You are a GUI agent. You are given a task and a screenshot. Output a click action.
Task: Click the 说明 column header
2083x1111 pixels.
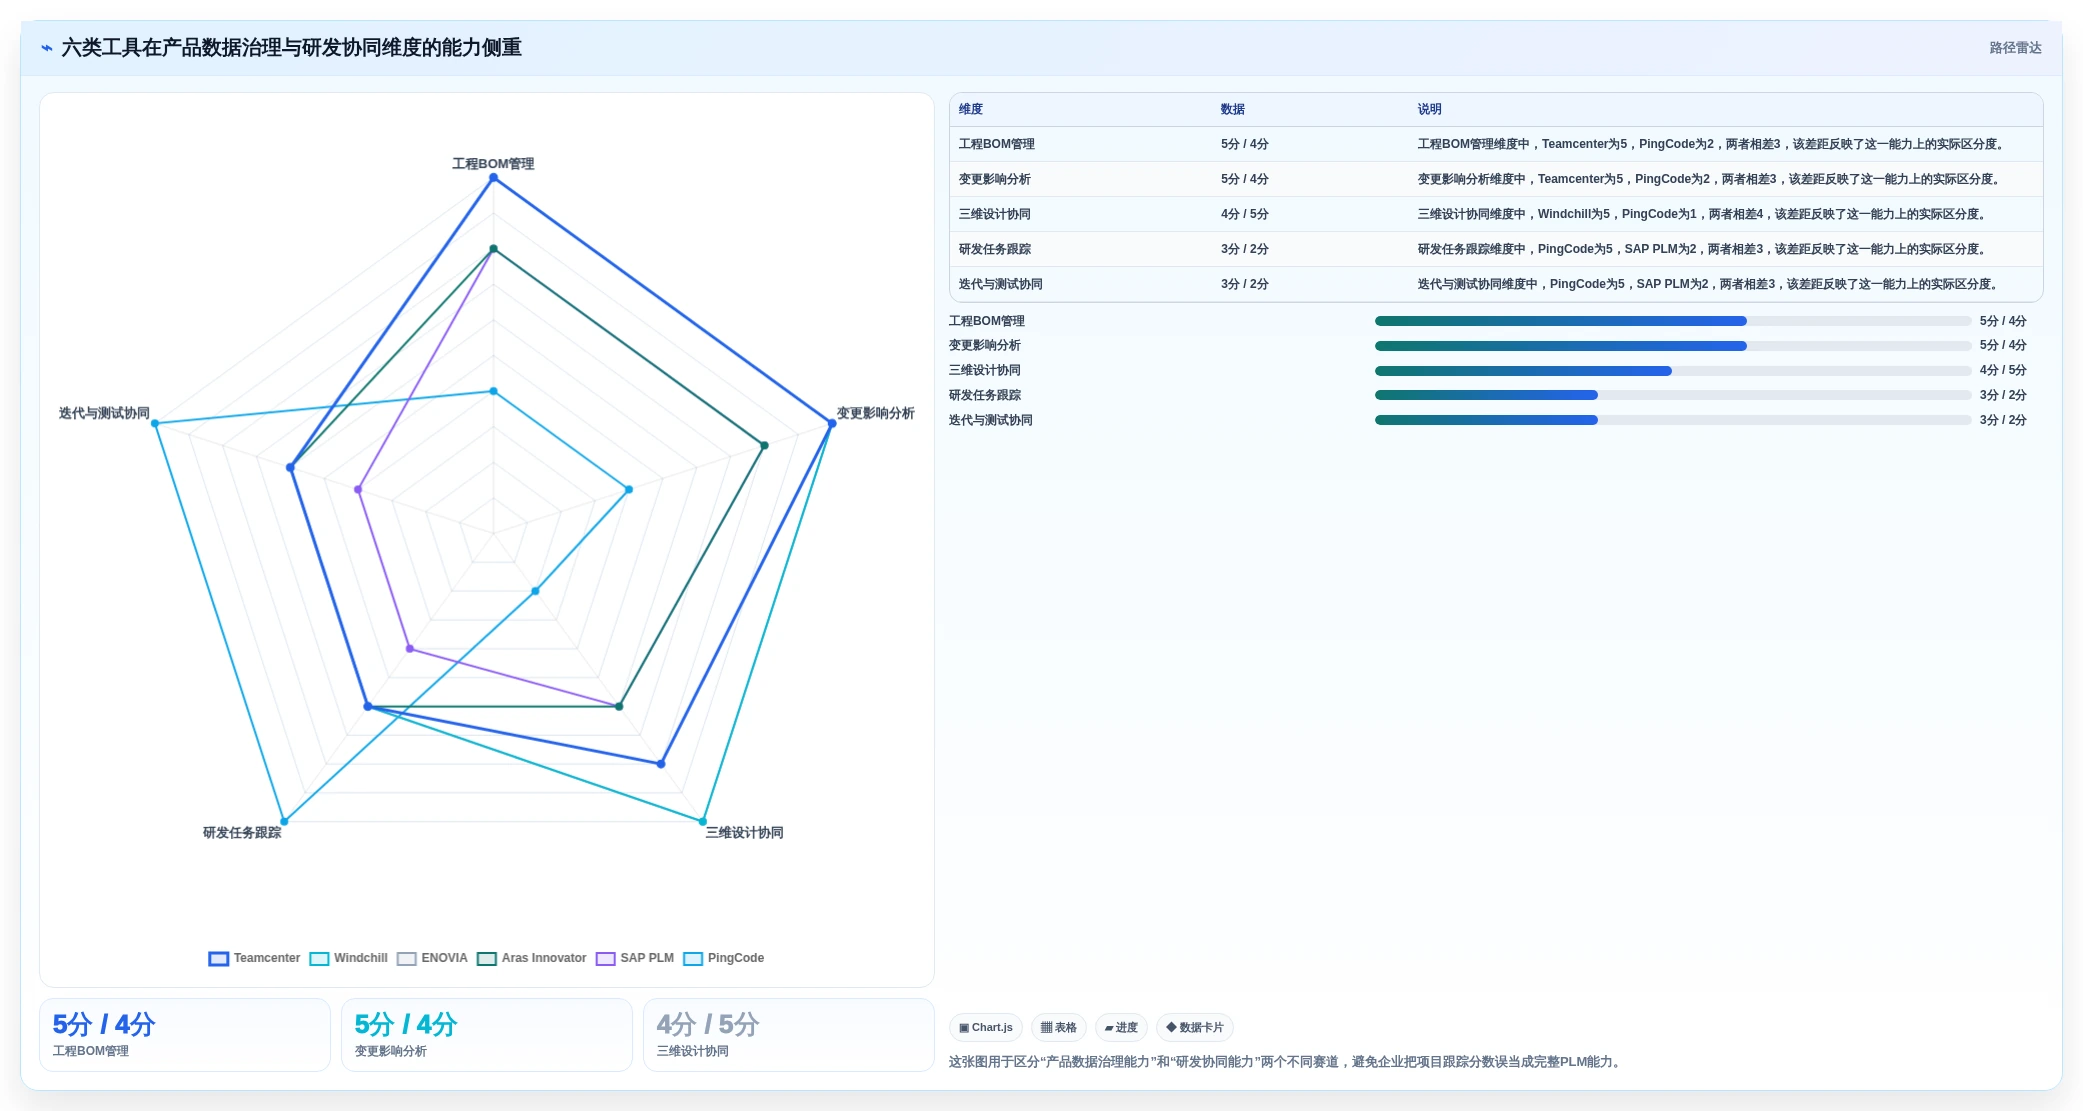tap(1430, 109)
